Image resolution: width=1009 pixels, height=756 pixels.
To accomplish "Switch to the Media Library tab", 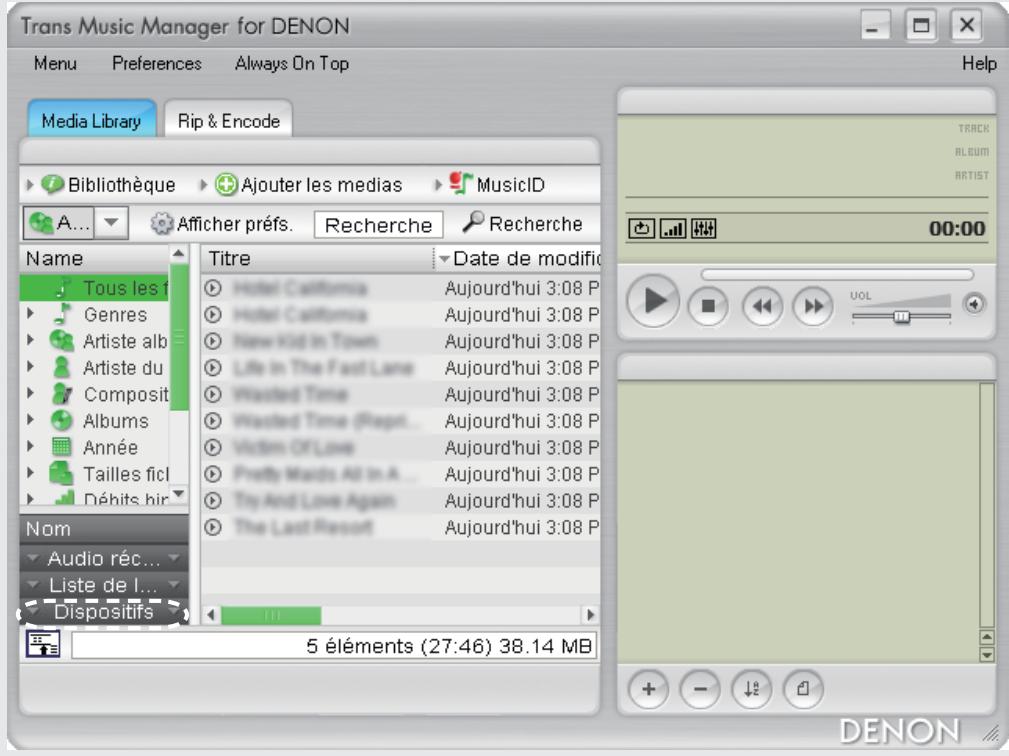I will click(x=91, y=120).
